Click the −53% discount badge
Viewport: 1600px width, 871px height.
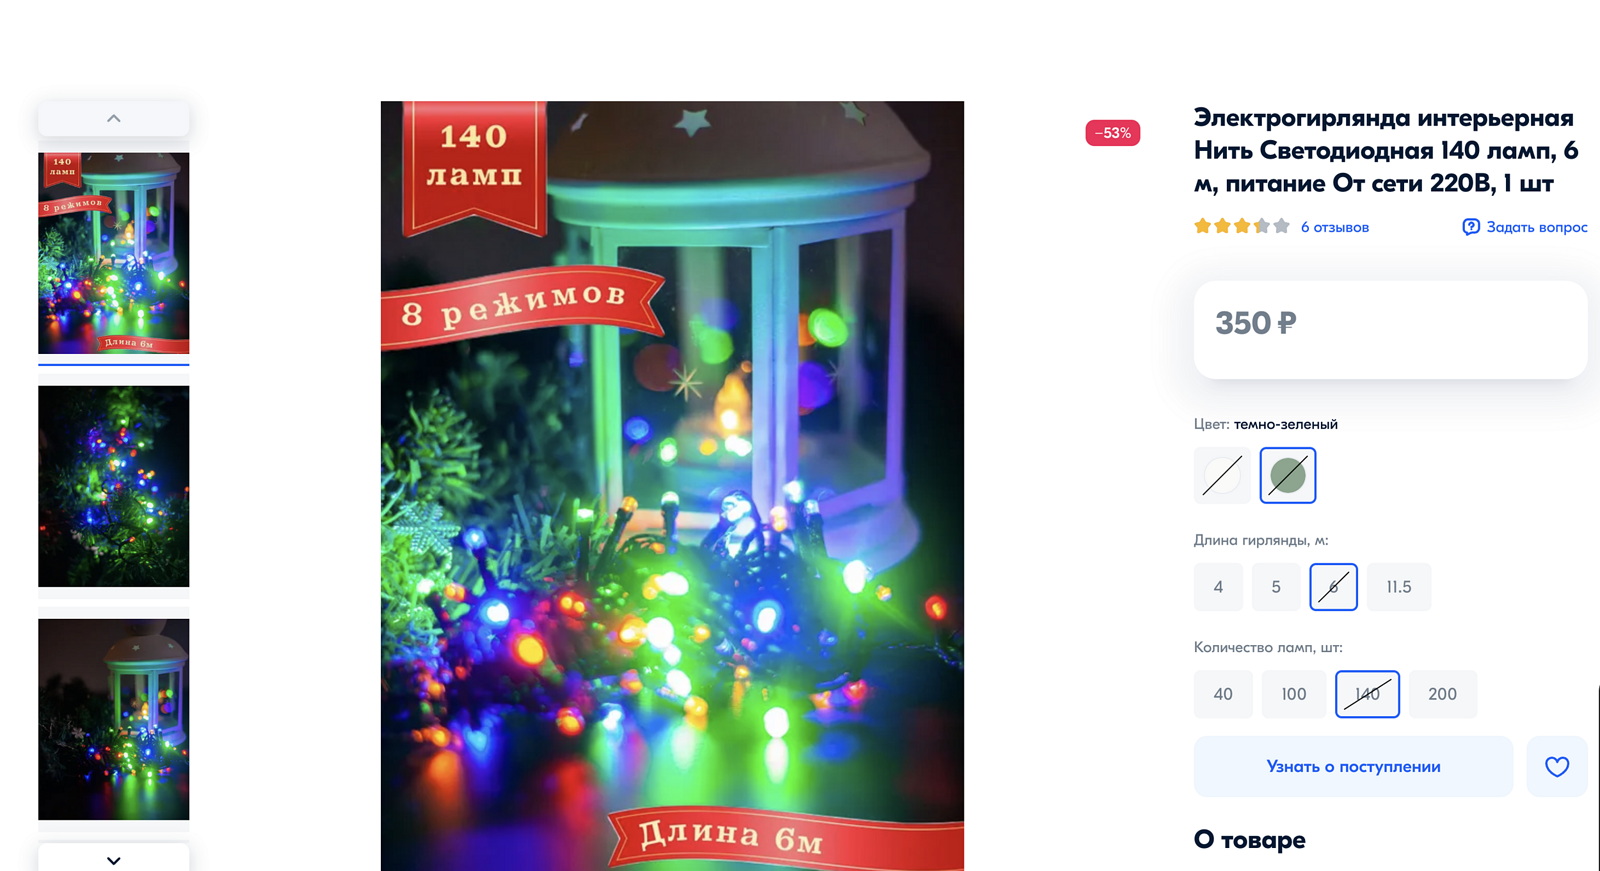tap(1112, 133)
